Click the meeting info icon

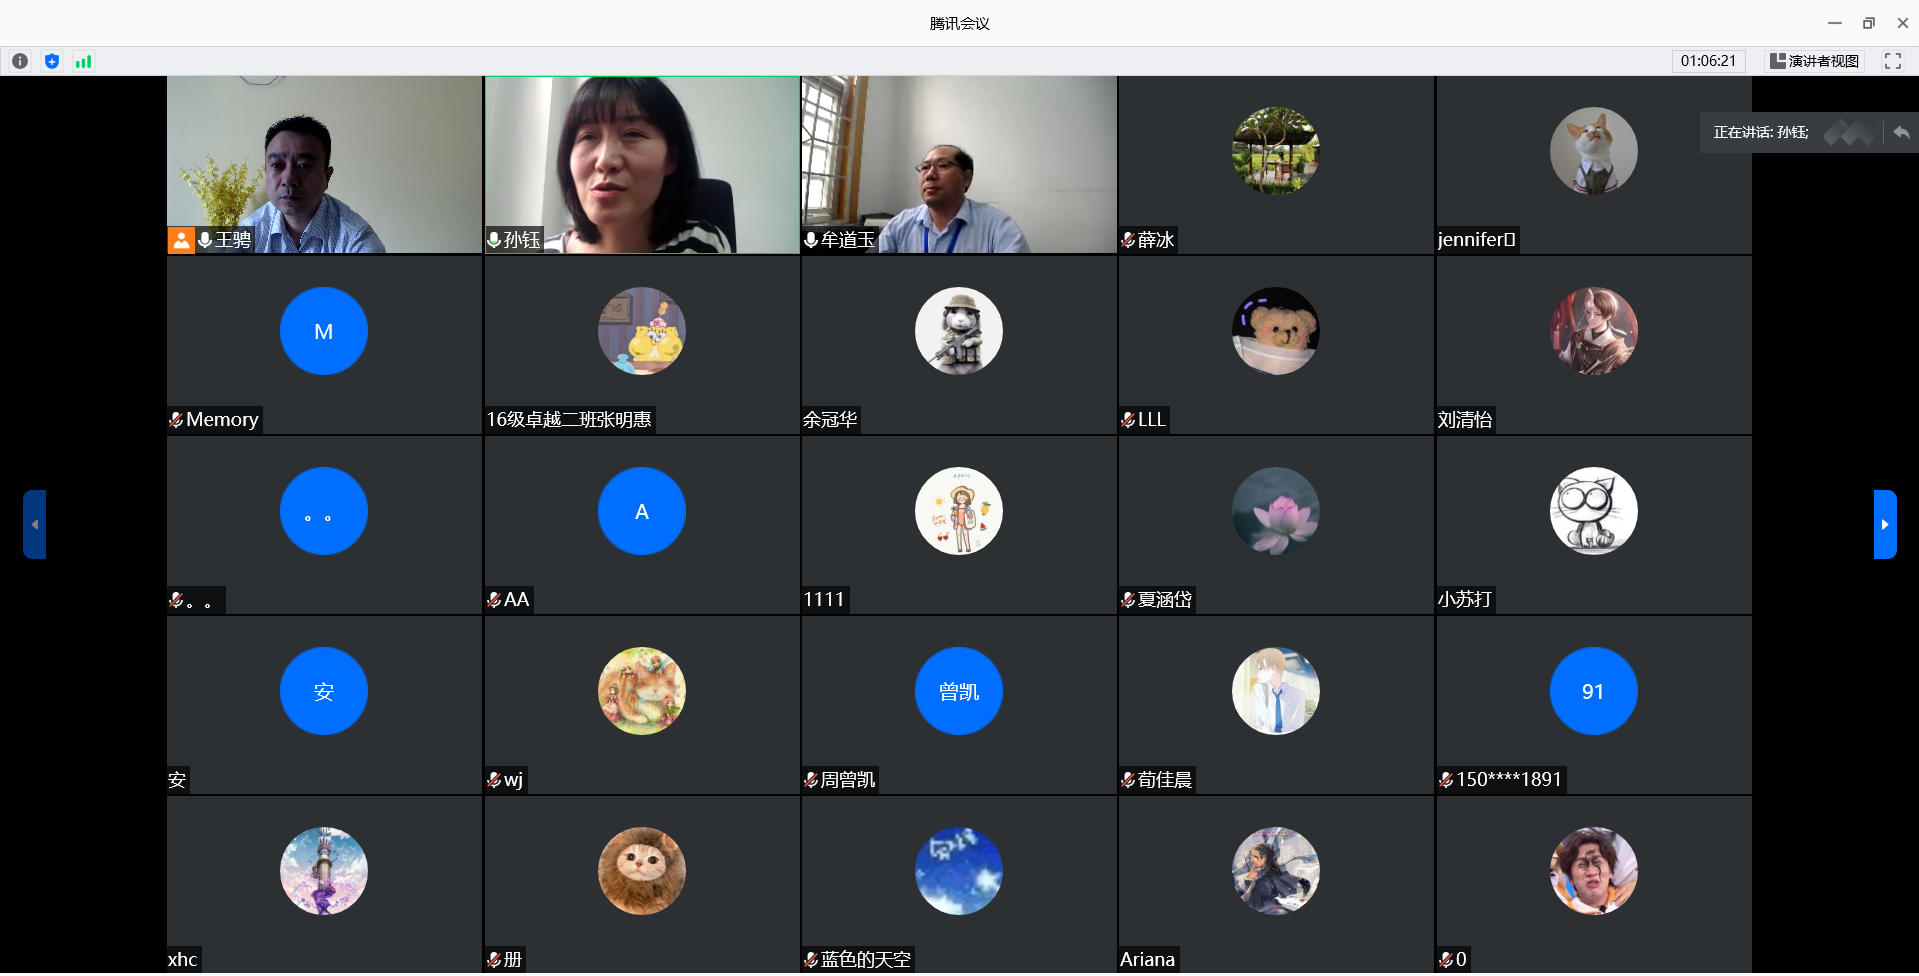(x=20, y=61)
